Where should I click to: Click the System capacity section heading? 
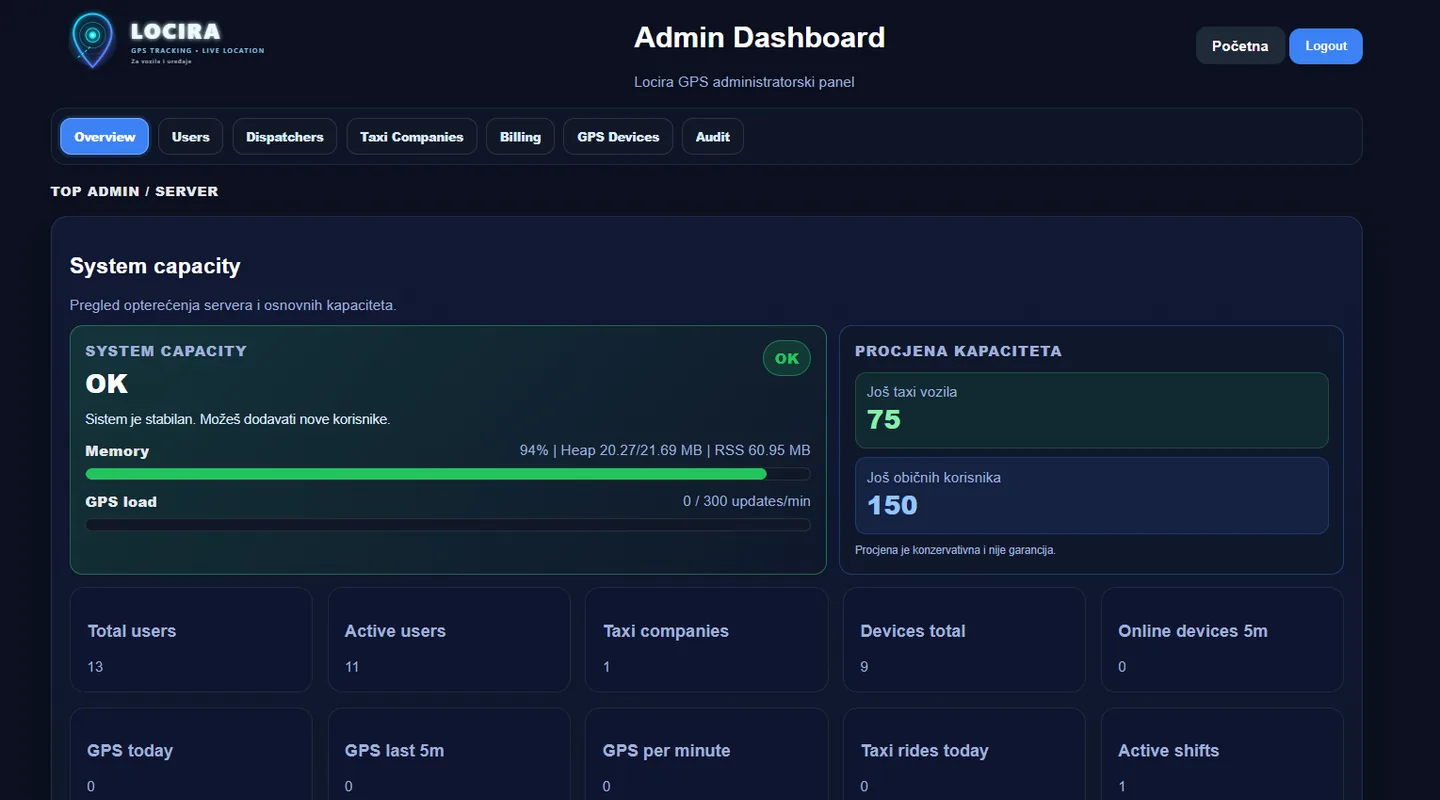coord(155,266)
